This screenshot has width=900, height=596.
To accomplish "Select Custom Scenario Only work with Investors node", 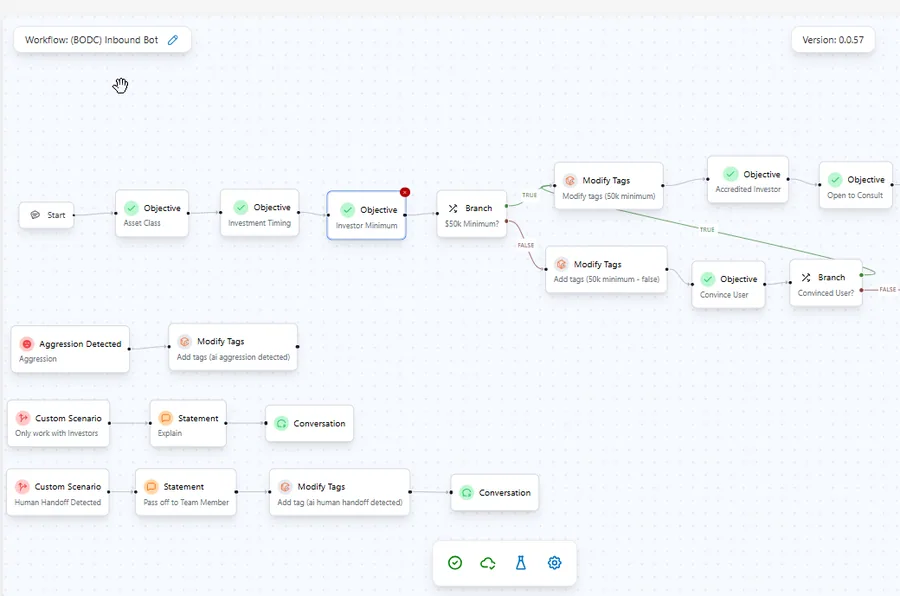I will (x=58, y=424).
